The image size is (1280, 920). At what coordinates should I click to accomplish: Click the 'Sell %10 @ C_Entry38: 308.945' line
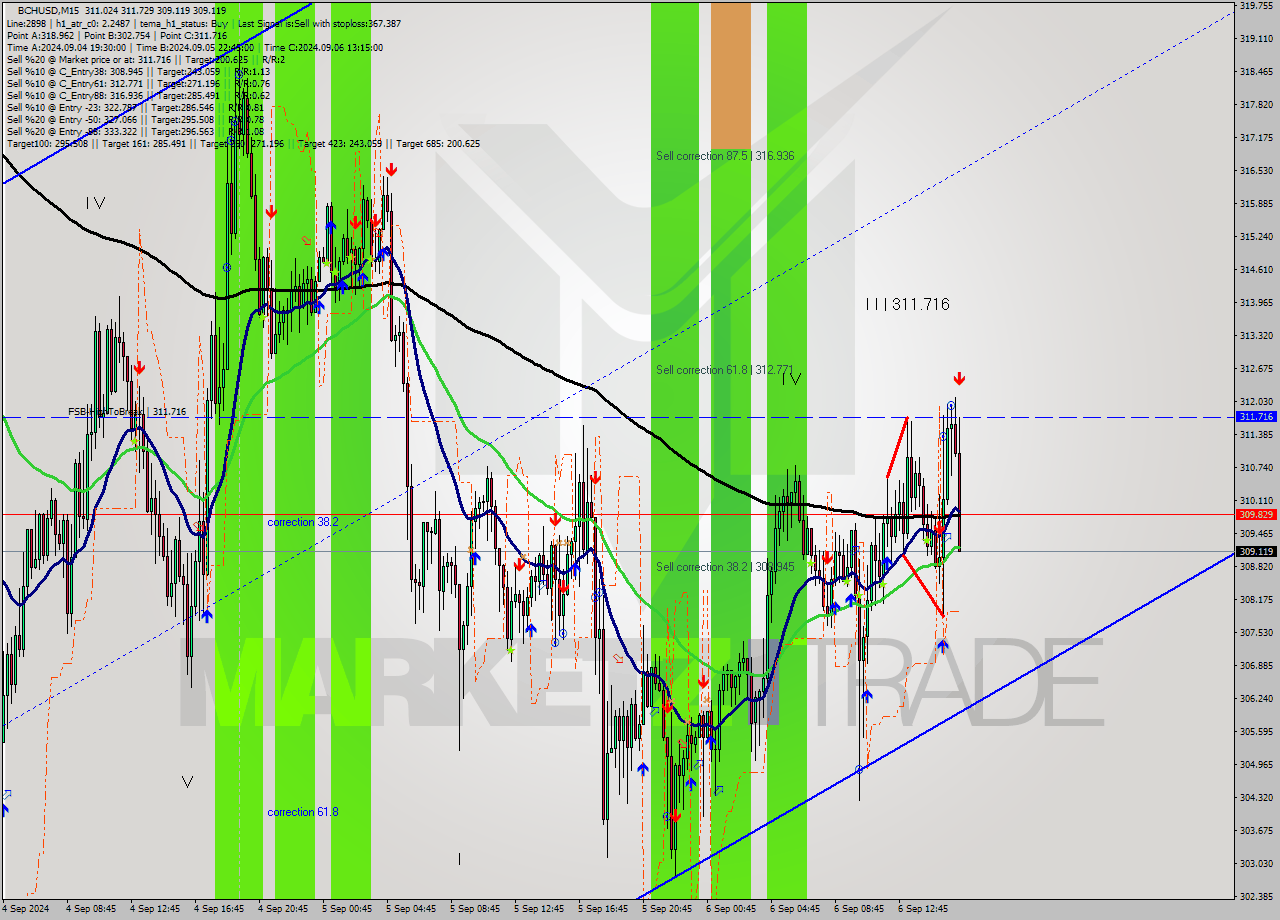[x=138, y=71]
